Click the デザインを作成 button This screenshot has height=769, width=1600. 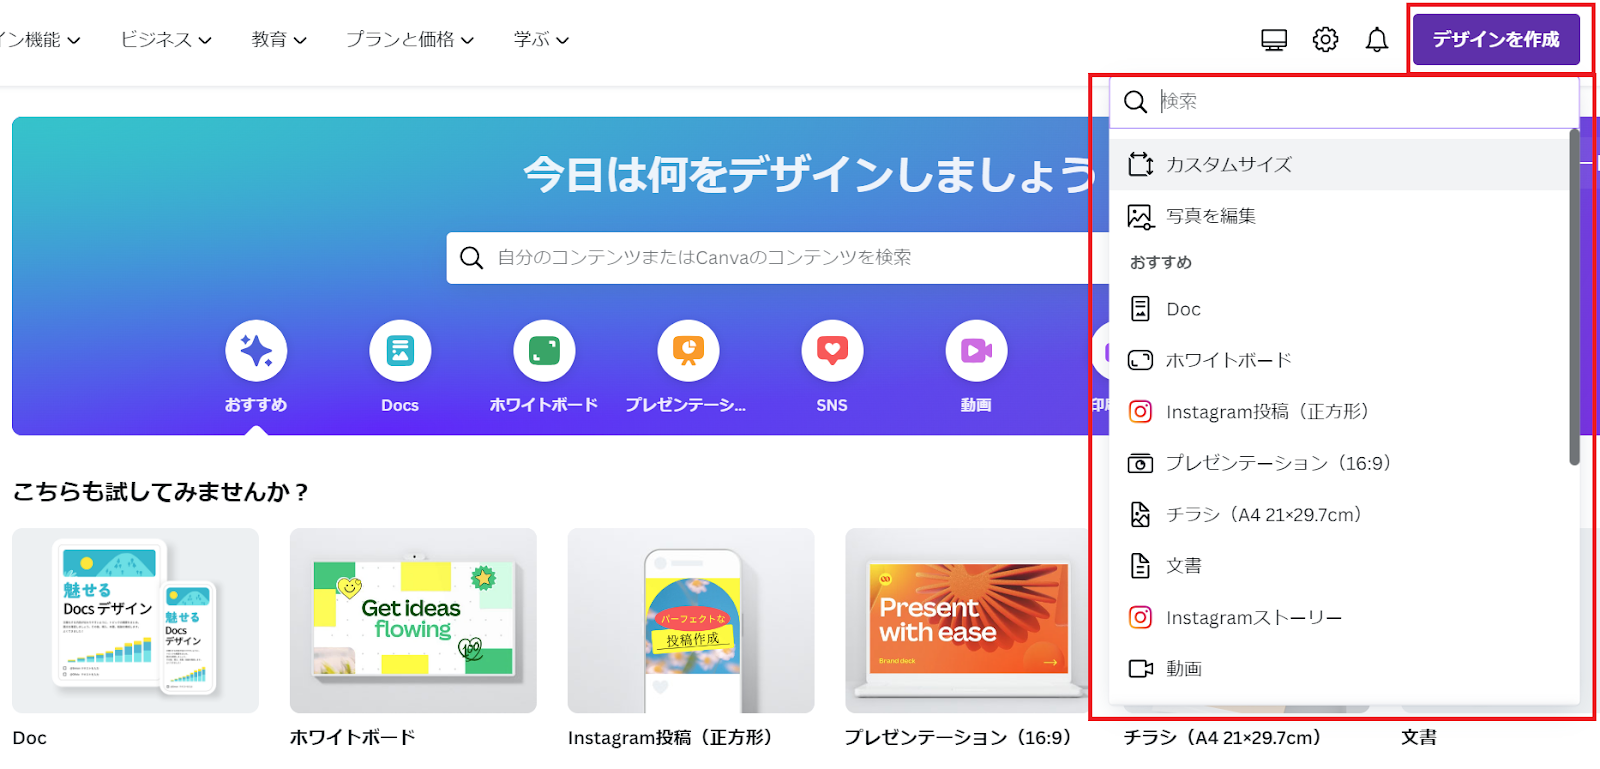point(1495,40)
